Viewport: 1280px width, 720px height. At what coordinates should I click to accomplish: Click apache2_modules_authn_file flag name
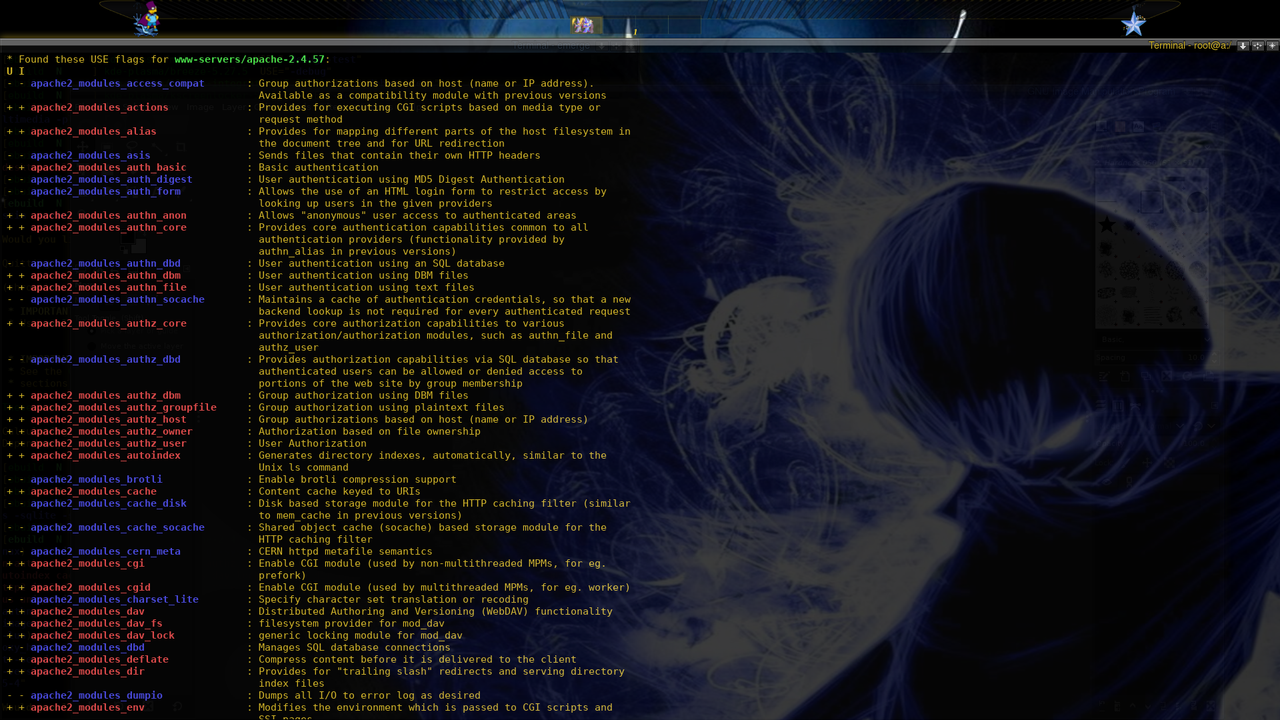(x=108, y=288)
